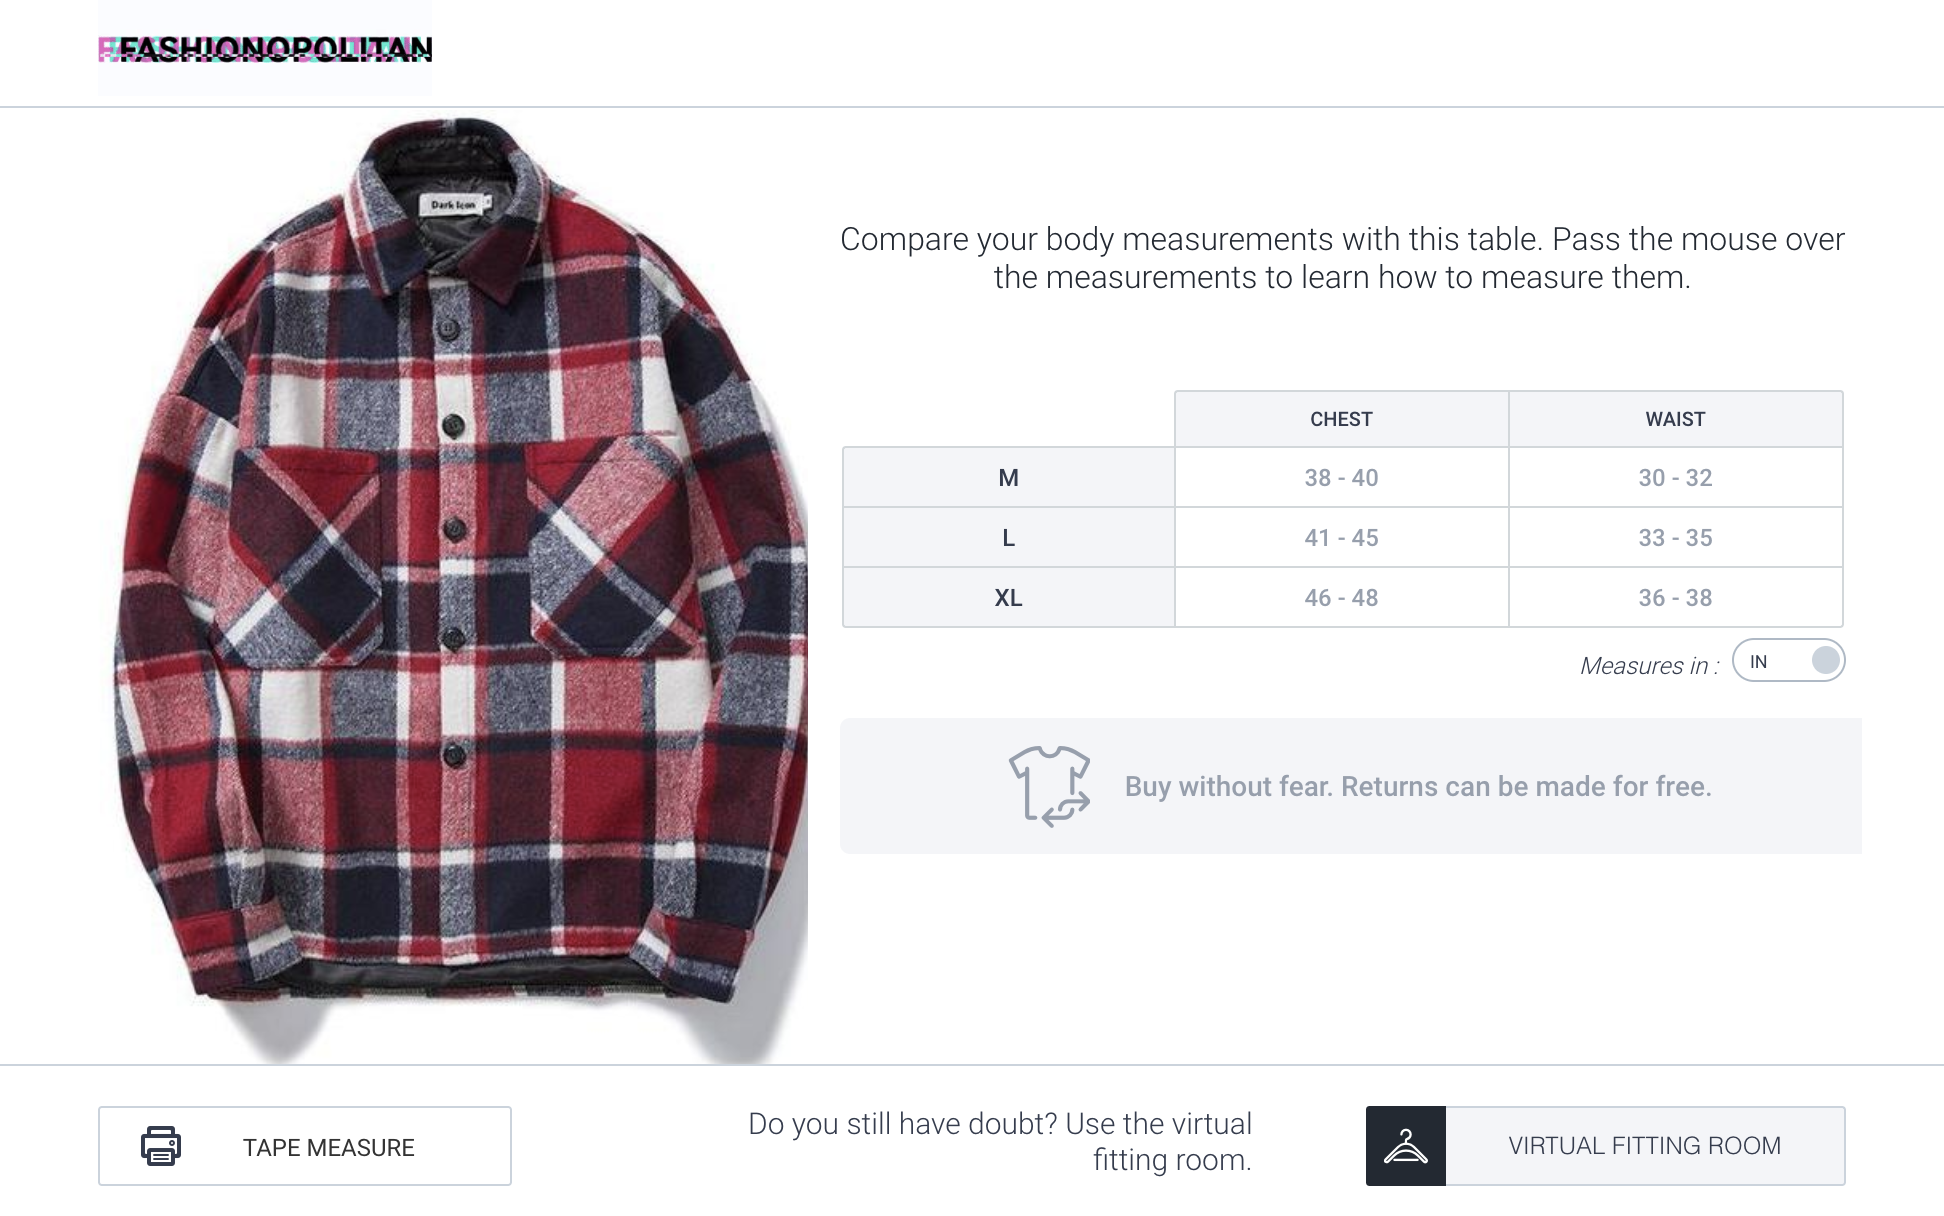This screenshot has height=1216, width=1944.
Task: Click the shirt return icon
Action: [1050, 786]
